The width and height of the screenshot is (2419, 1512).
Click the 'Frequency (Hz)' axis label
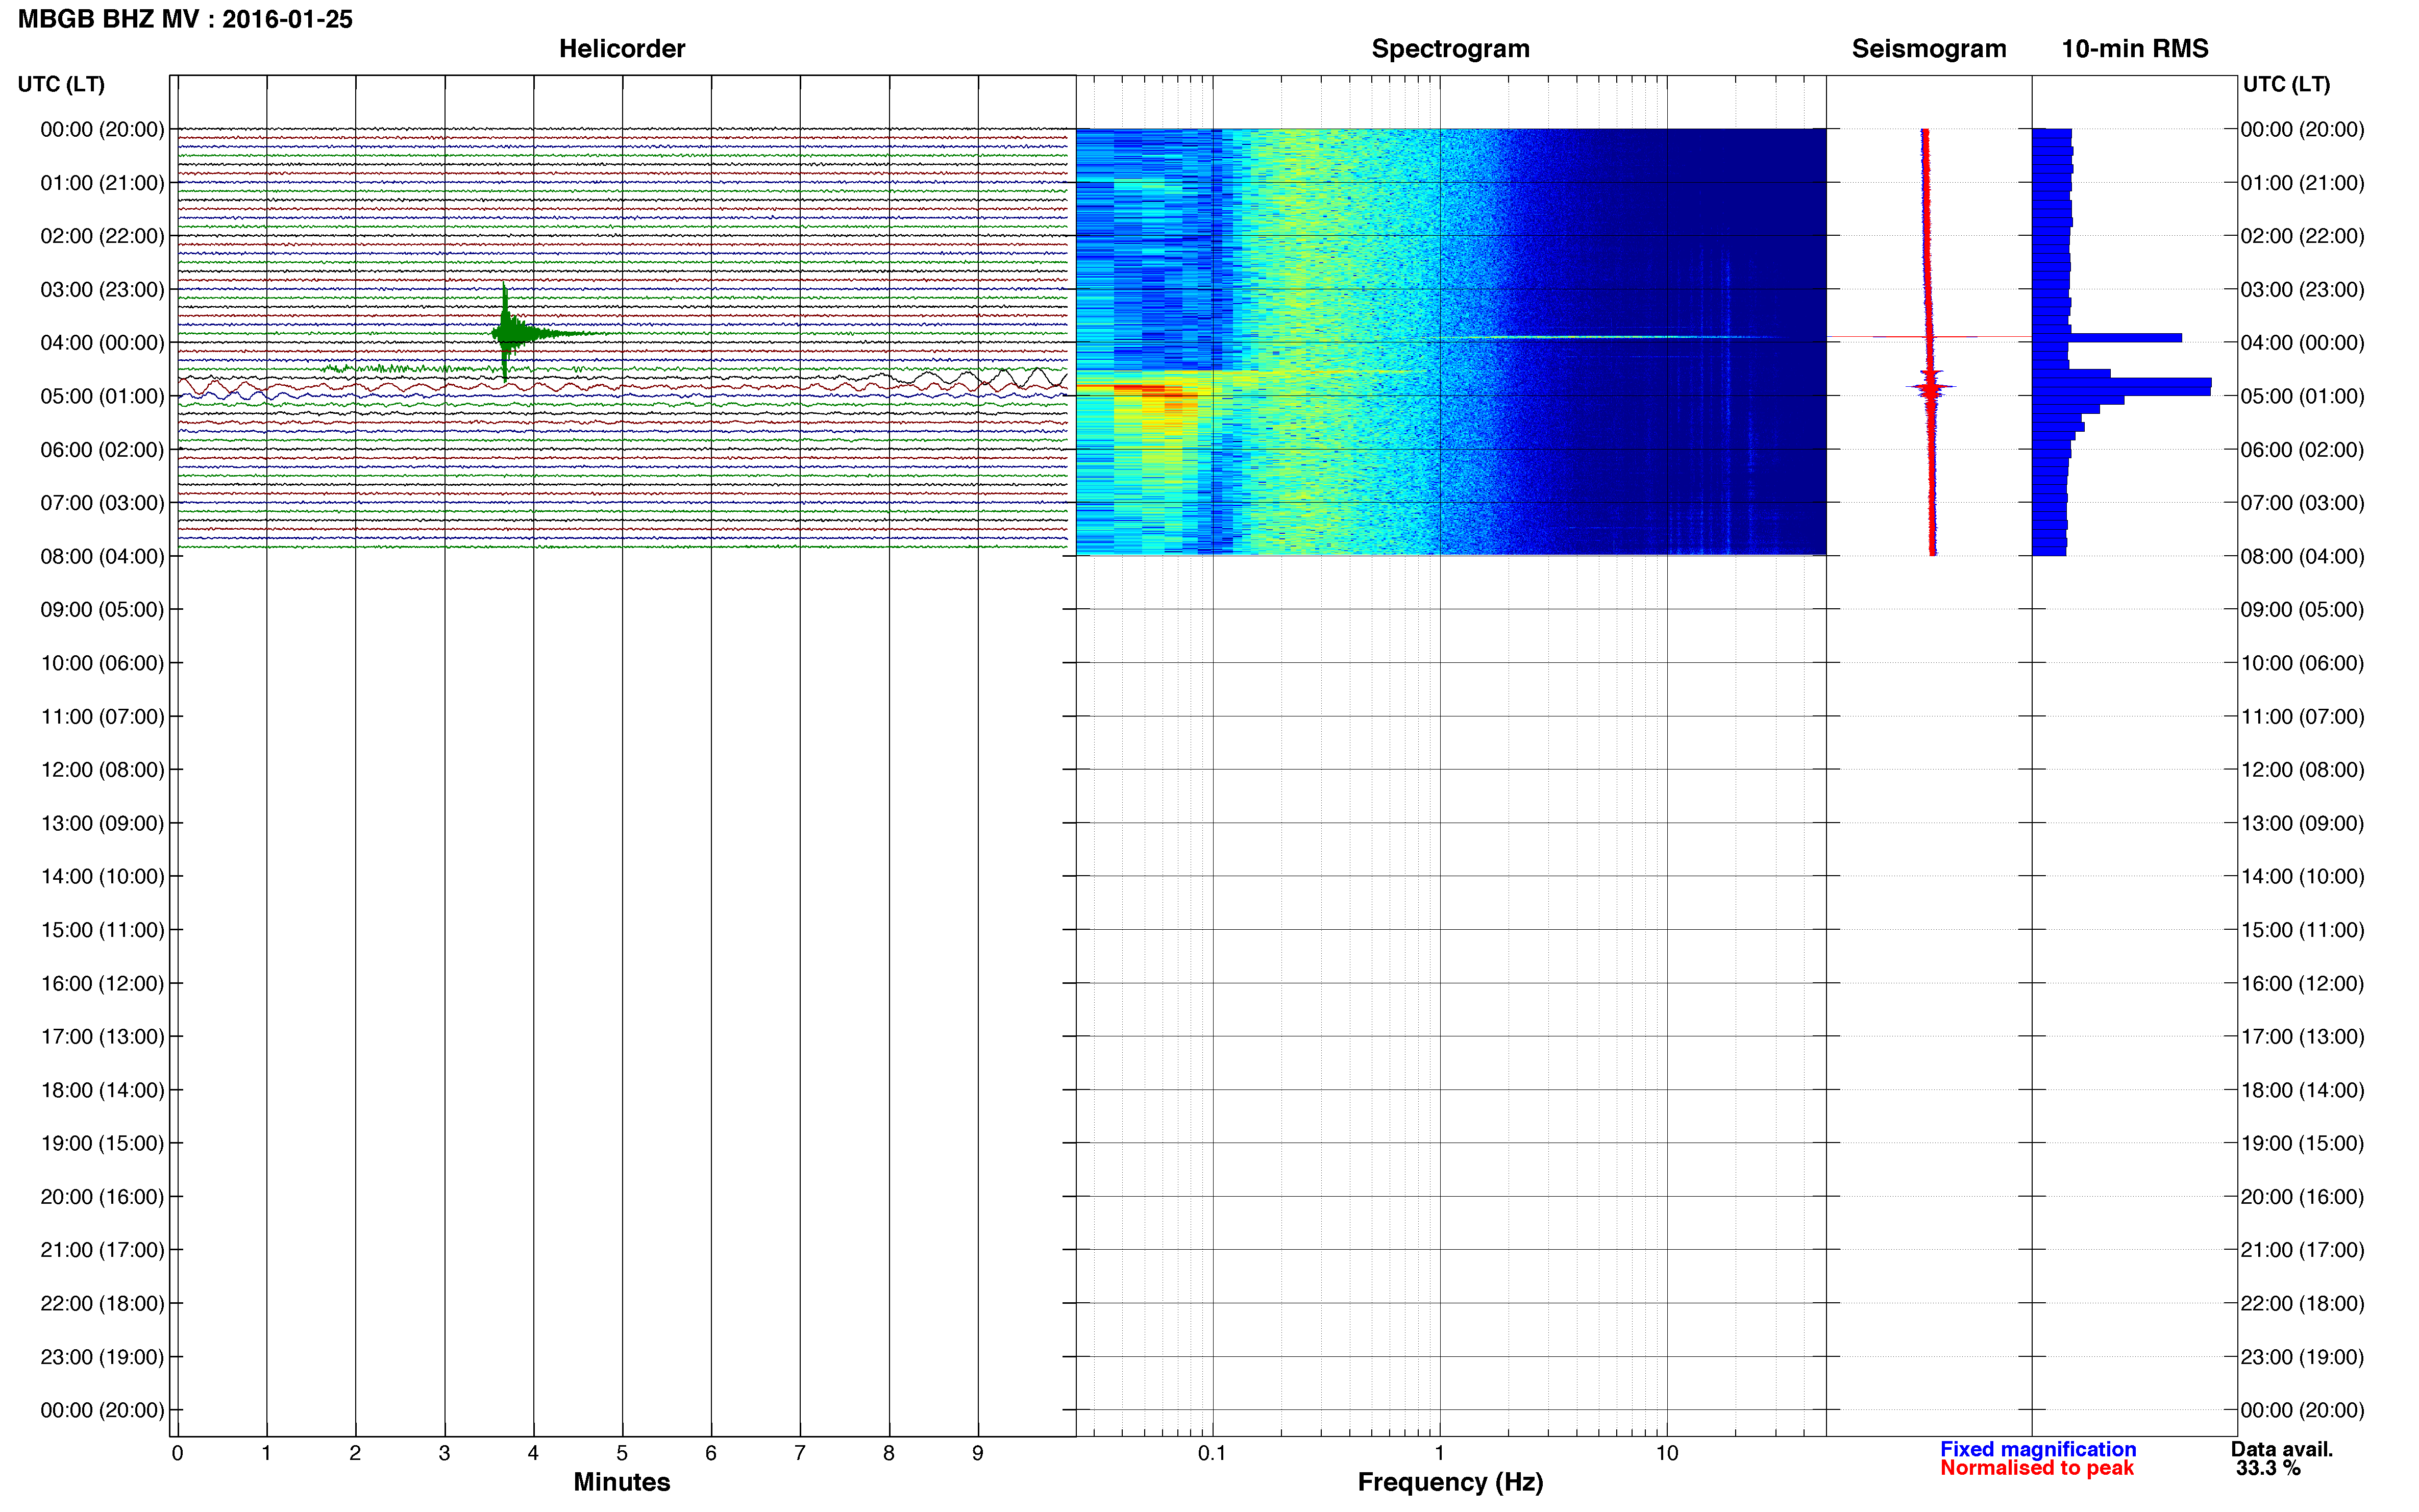[x=1450, y=1482]
